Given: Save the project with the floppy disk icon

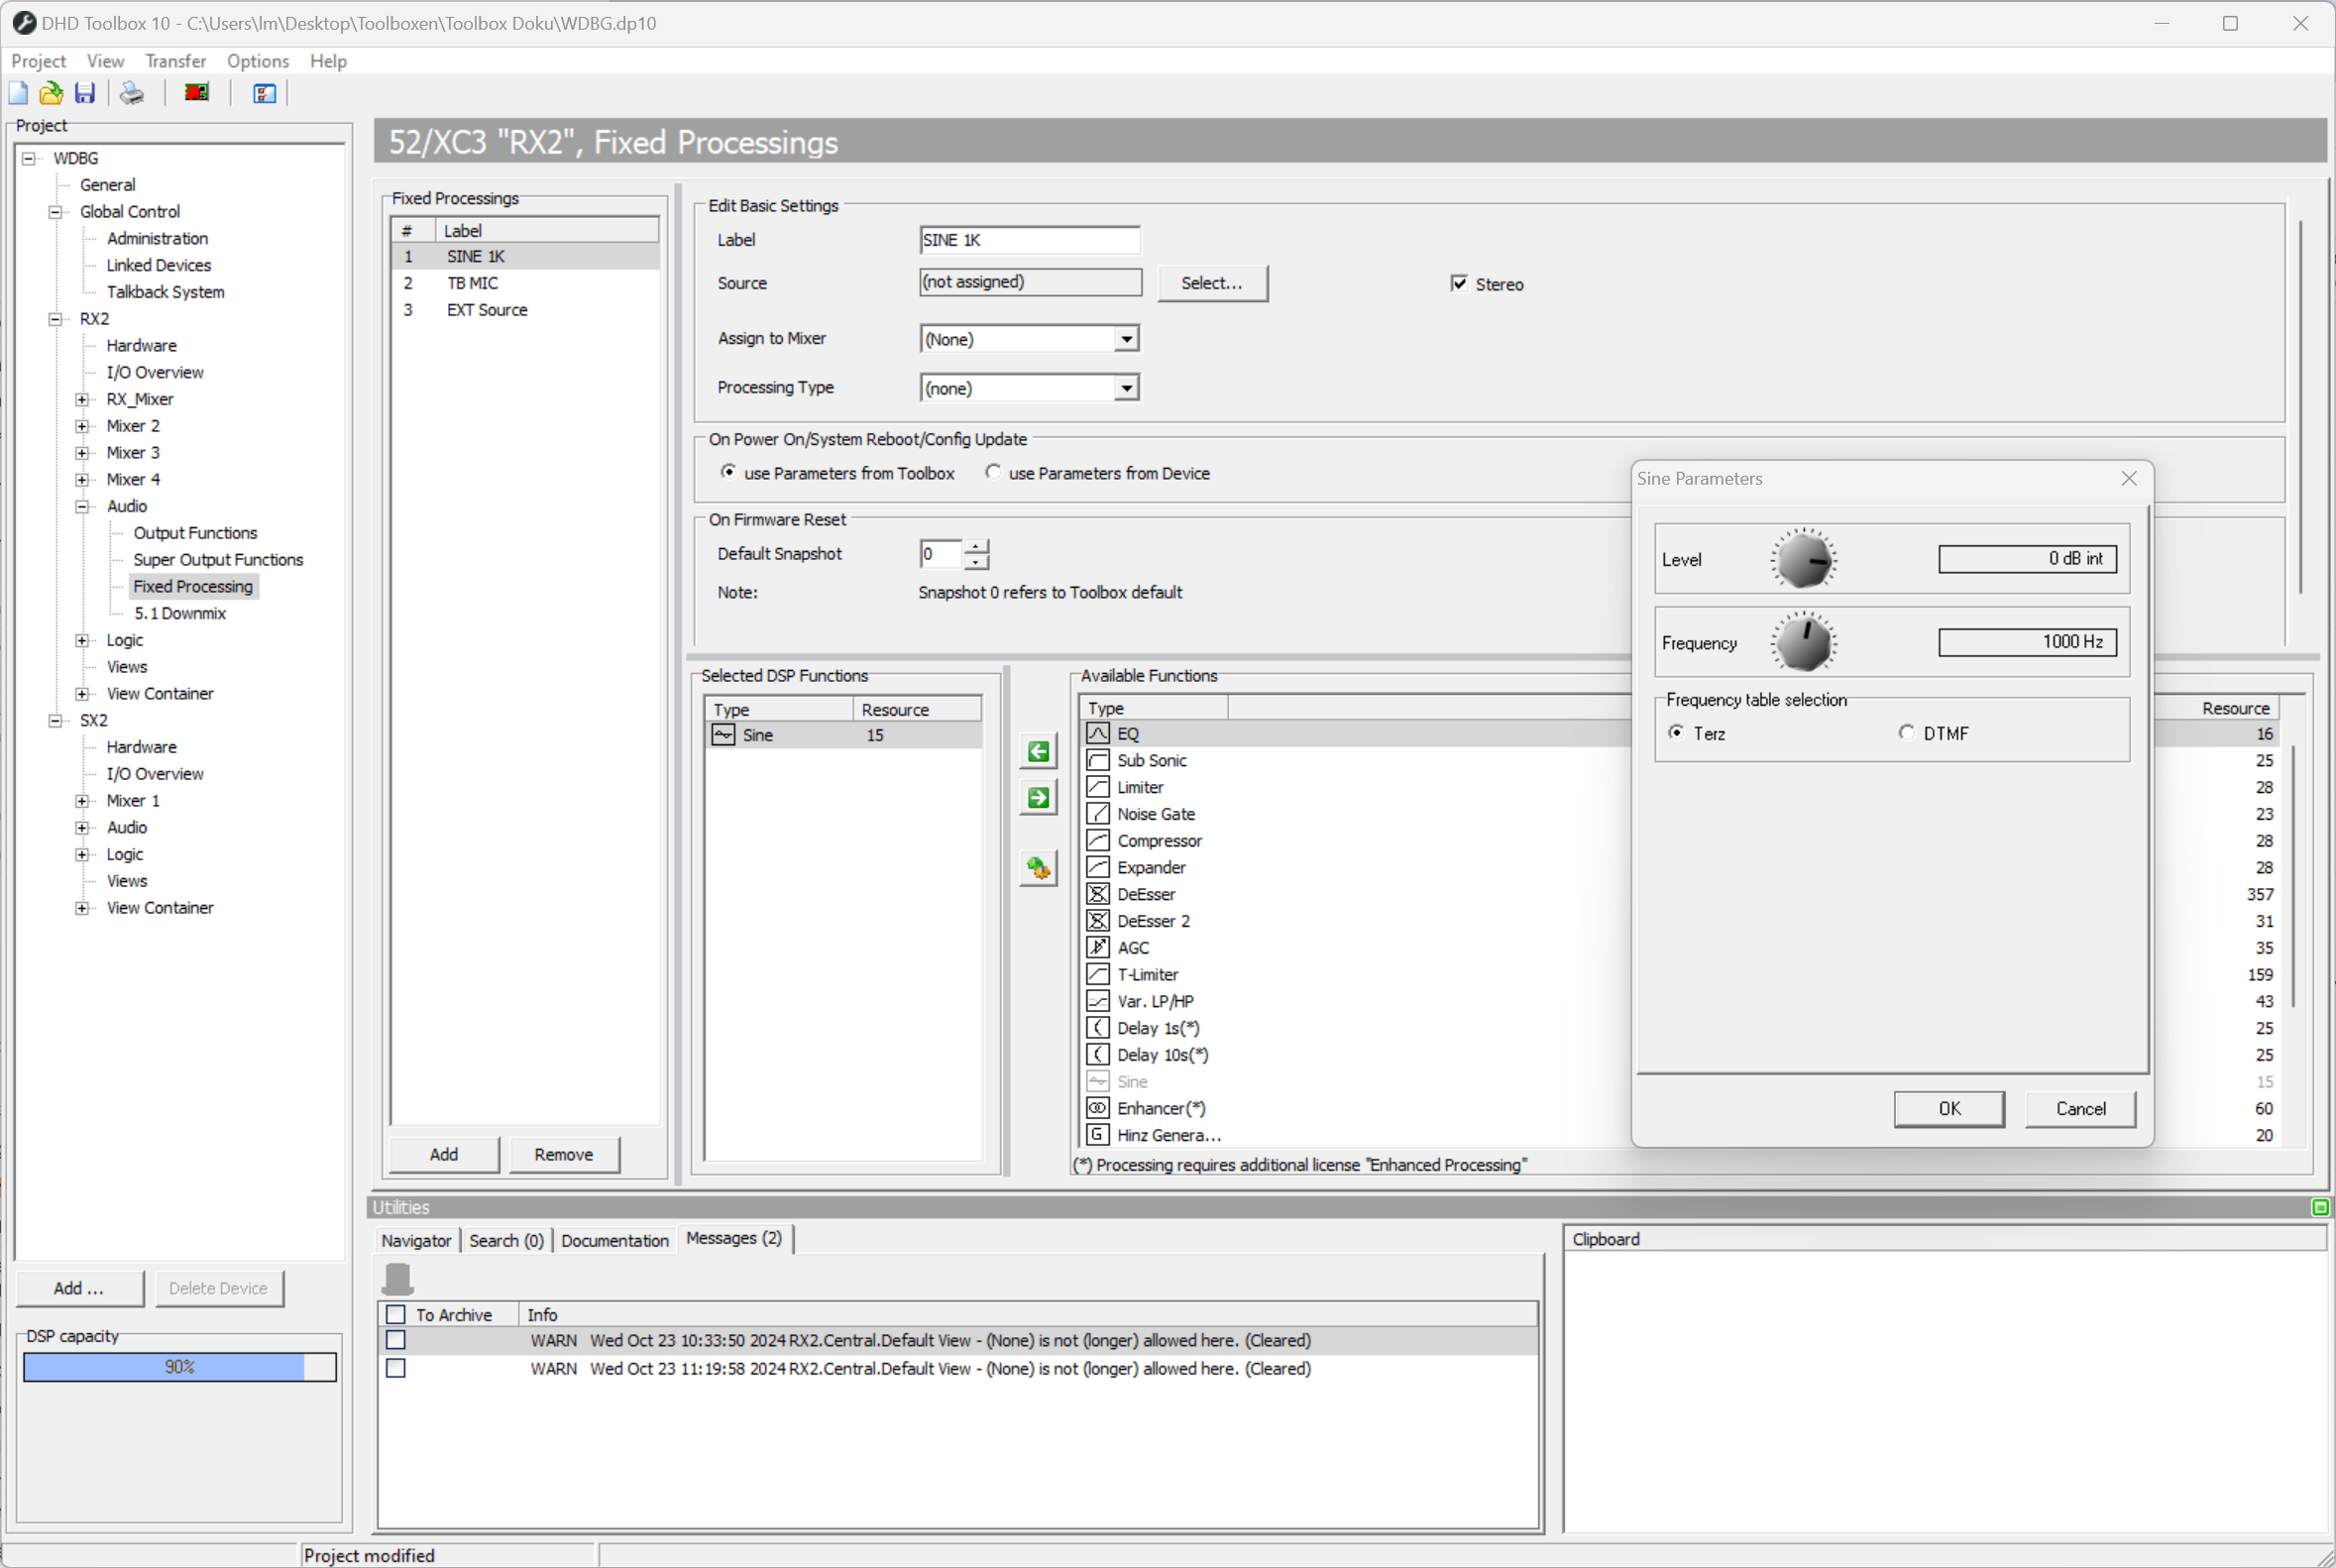Looking at the screenshot, I should point(84,92).
